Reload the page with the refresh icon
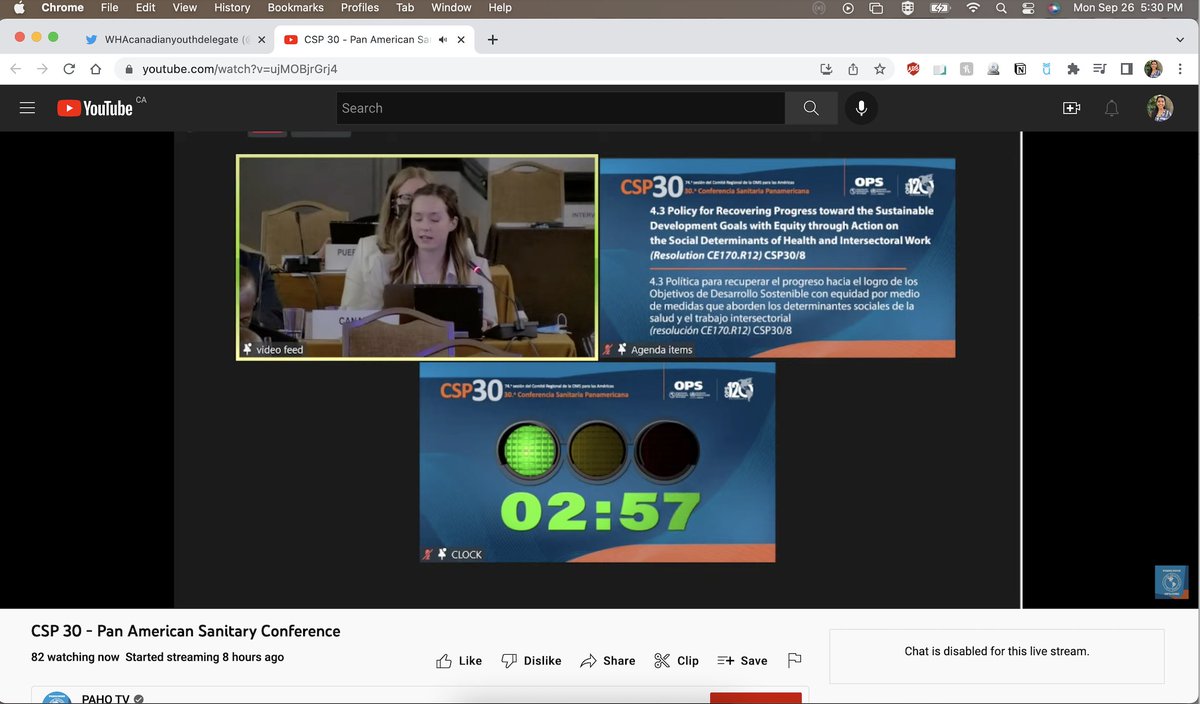 point(69,69)
